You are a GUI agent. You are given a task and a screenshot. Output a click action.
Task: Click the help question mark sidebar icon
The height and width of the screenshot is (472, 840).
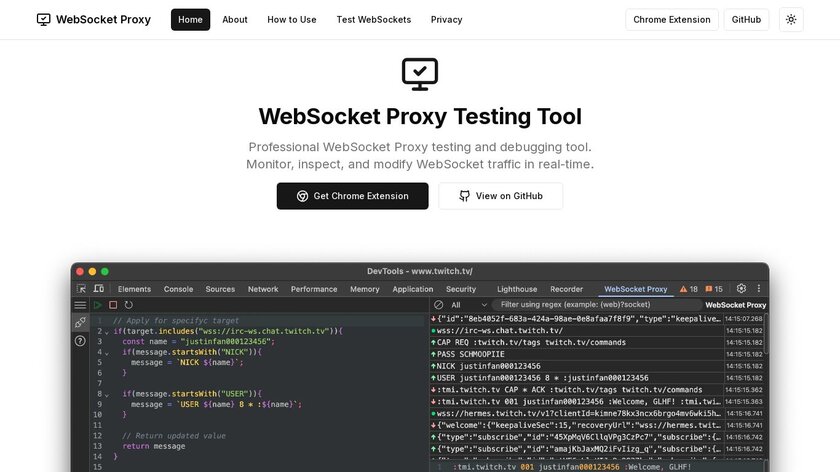[x=80, y=341]
